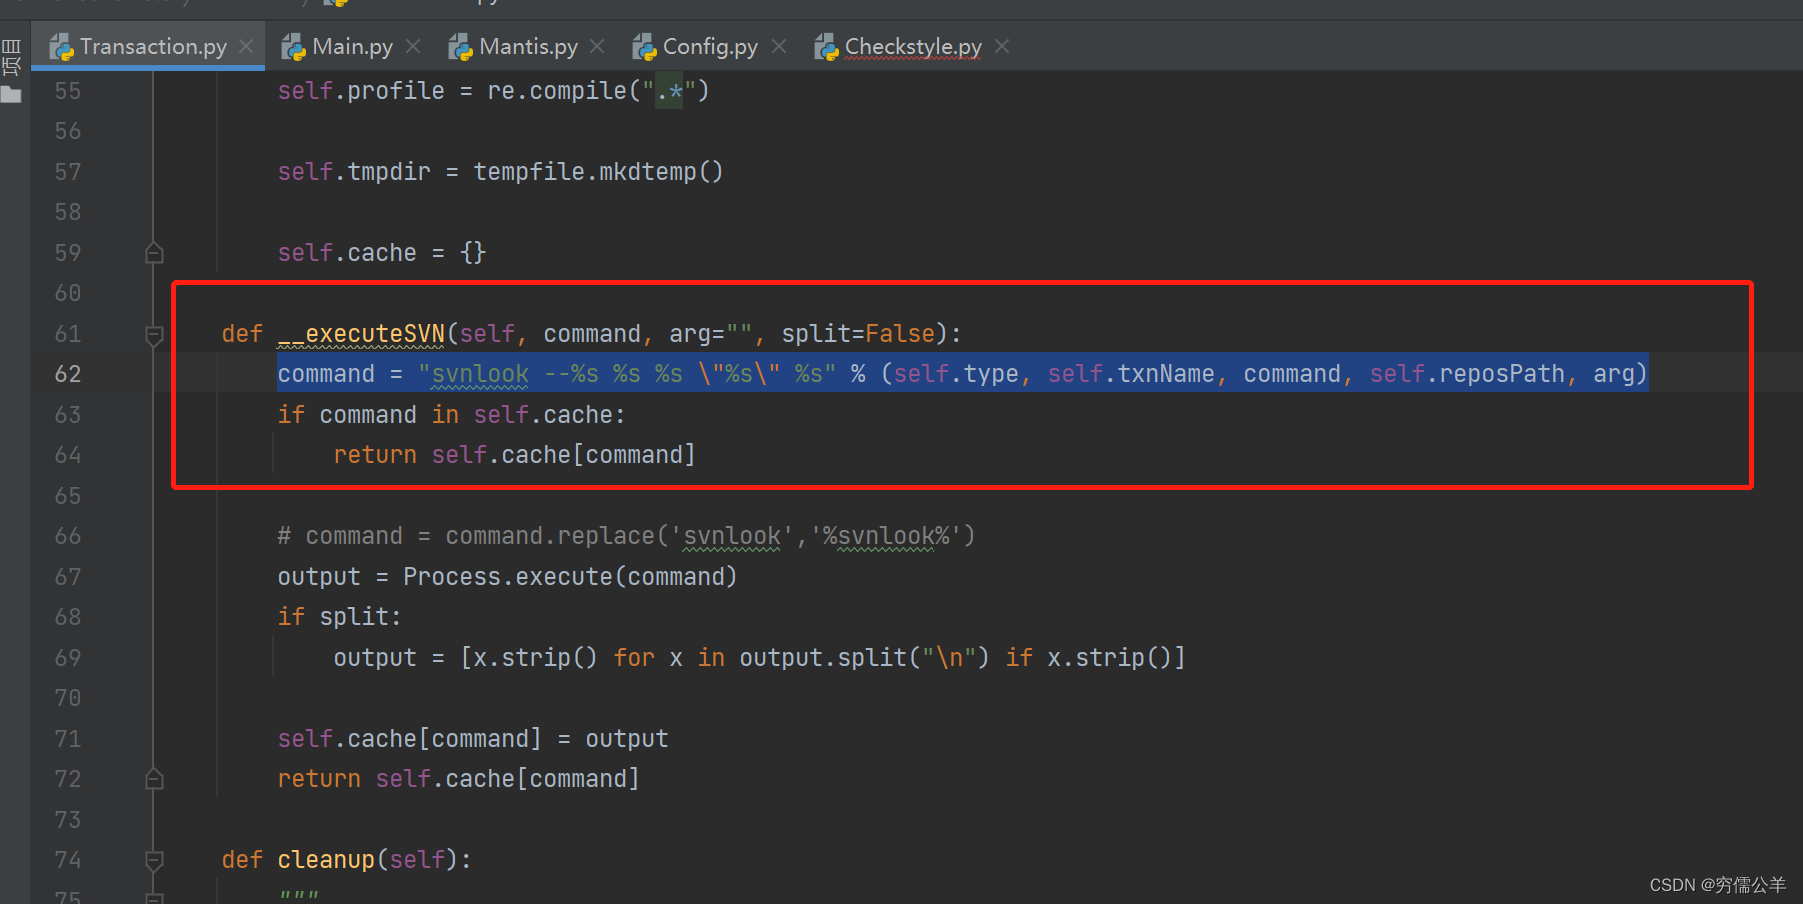The height and width of the screenshot is (904, 1803).
Task: Click the commented command.replace line 66
Action: pos(626,536)
